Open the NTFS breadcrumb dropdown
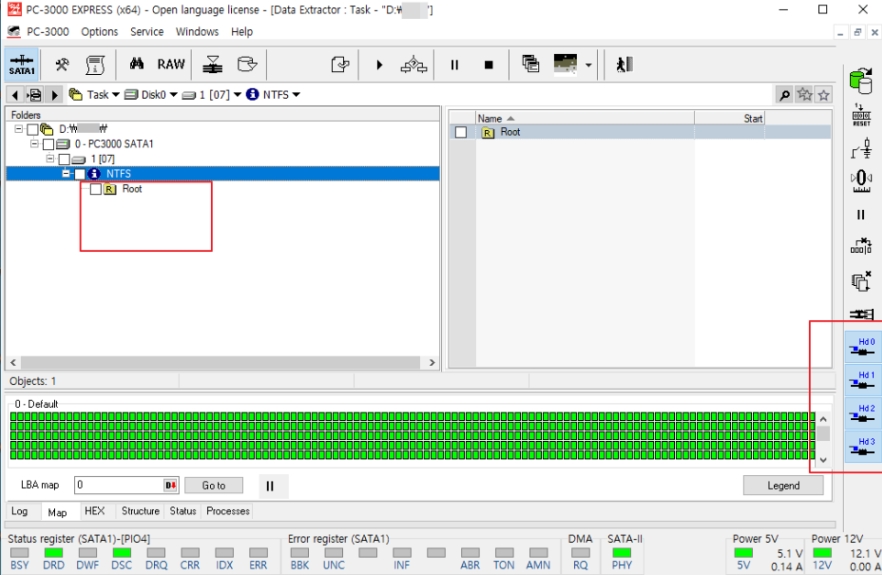 (296, 95)
